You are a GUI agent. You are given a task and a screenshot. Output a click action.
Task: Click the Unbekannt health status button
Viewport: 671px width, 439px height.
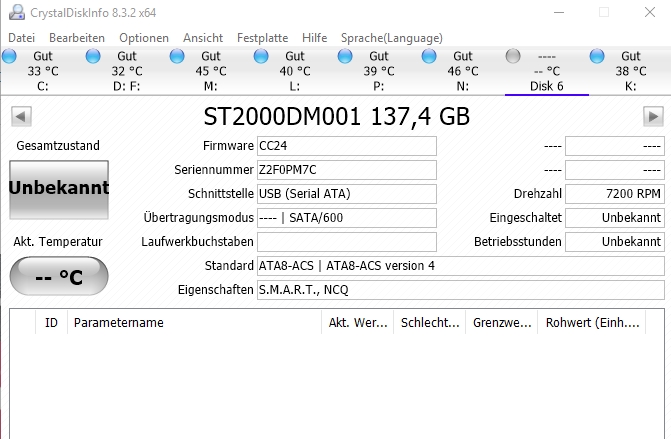click(59, 190)
